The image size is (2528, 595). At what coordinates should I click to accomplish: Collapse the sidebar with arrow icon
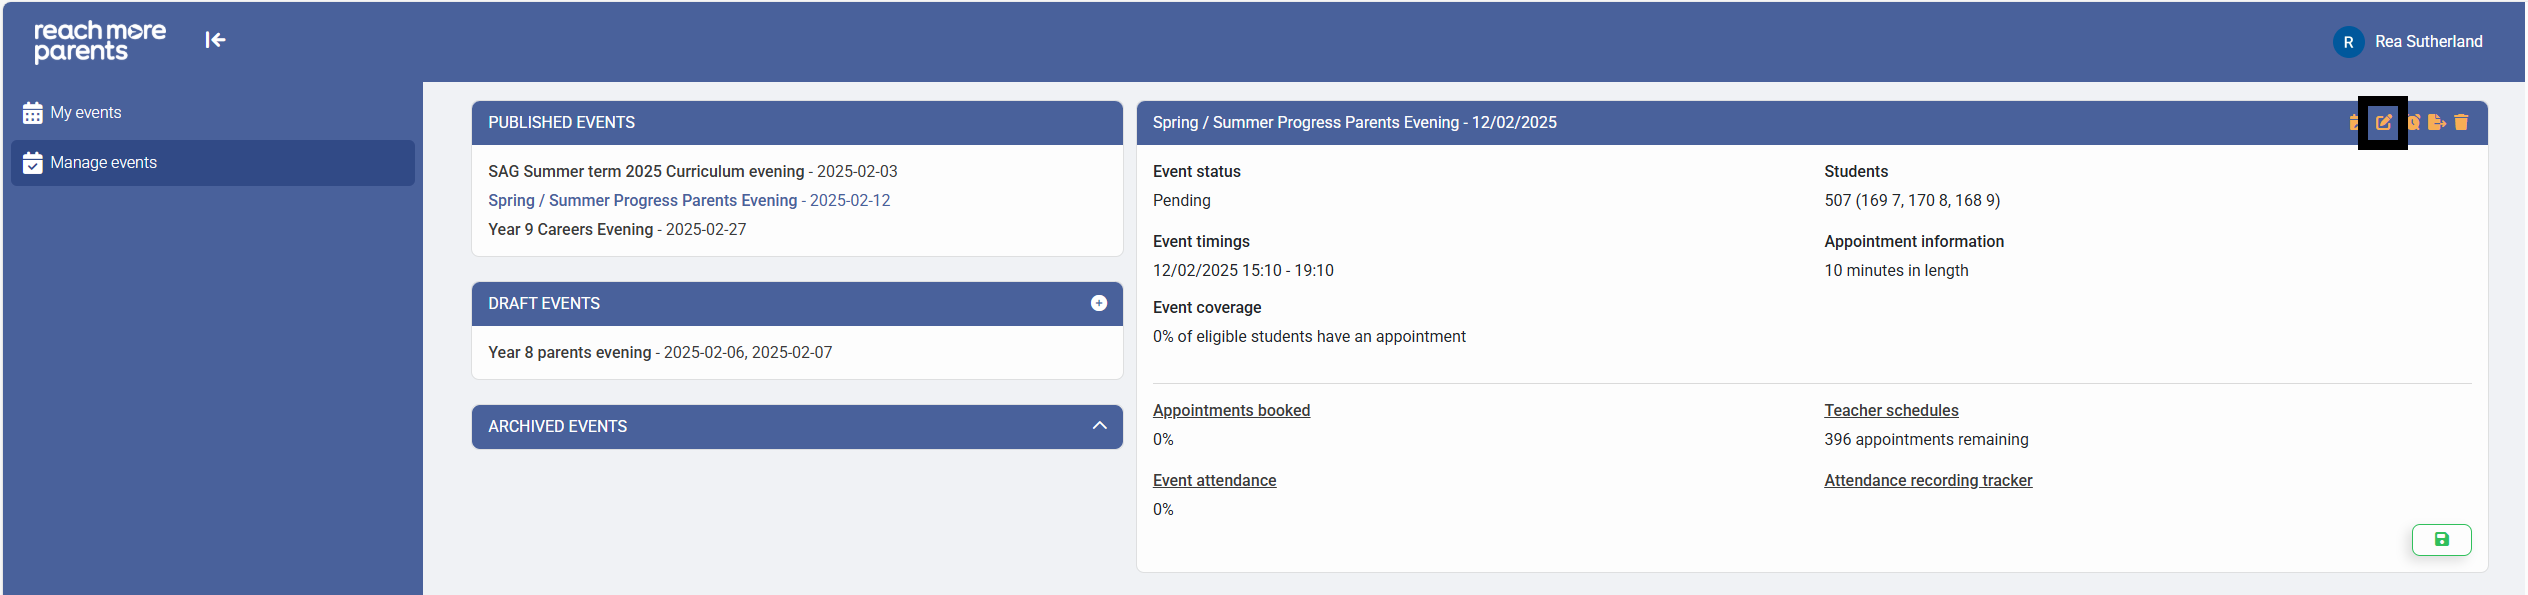point(215,40)
